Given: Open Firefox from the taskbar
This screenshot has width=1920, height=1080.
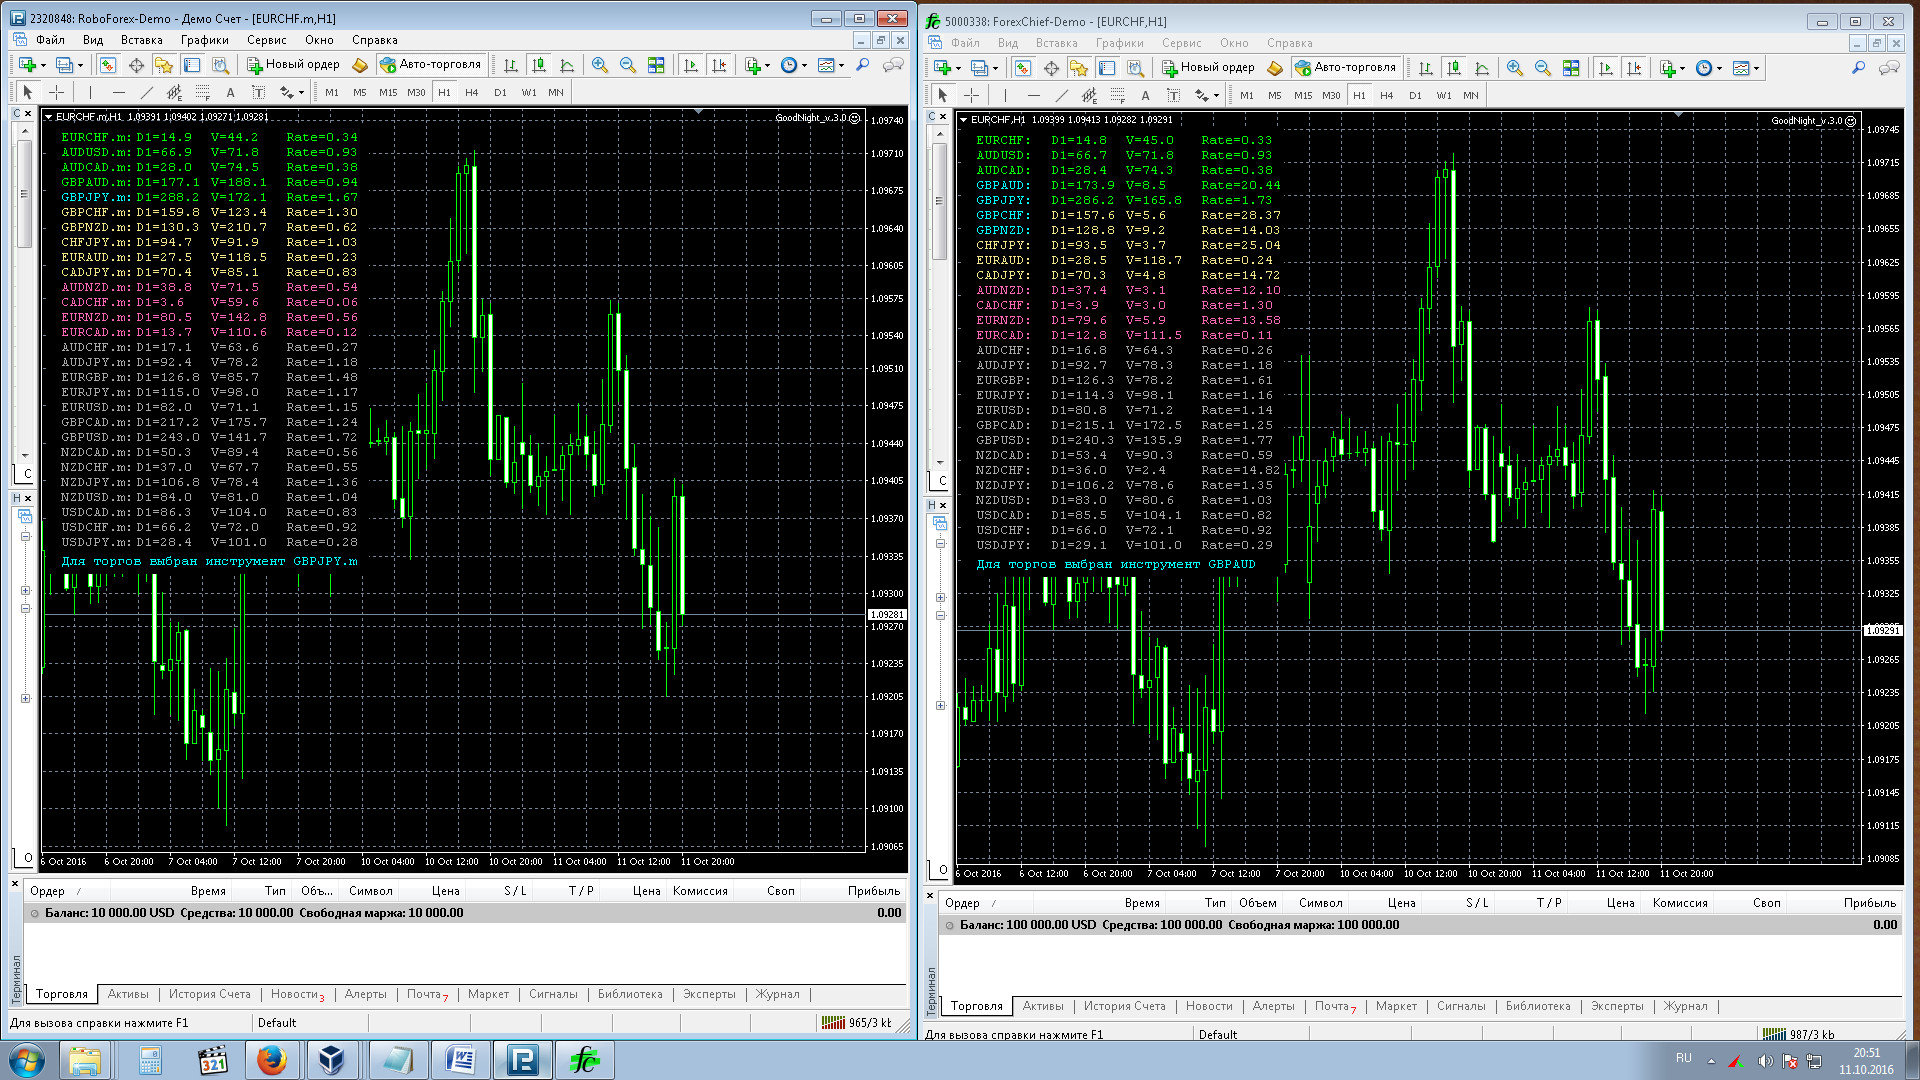Looking at the screenshot, I should tap(272, 1060).
